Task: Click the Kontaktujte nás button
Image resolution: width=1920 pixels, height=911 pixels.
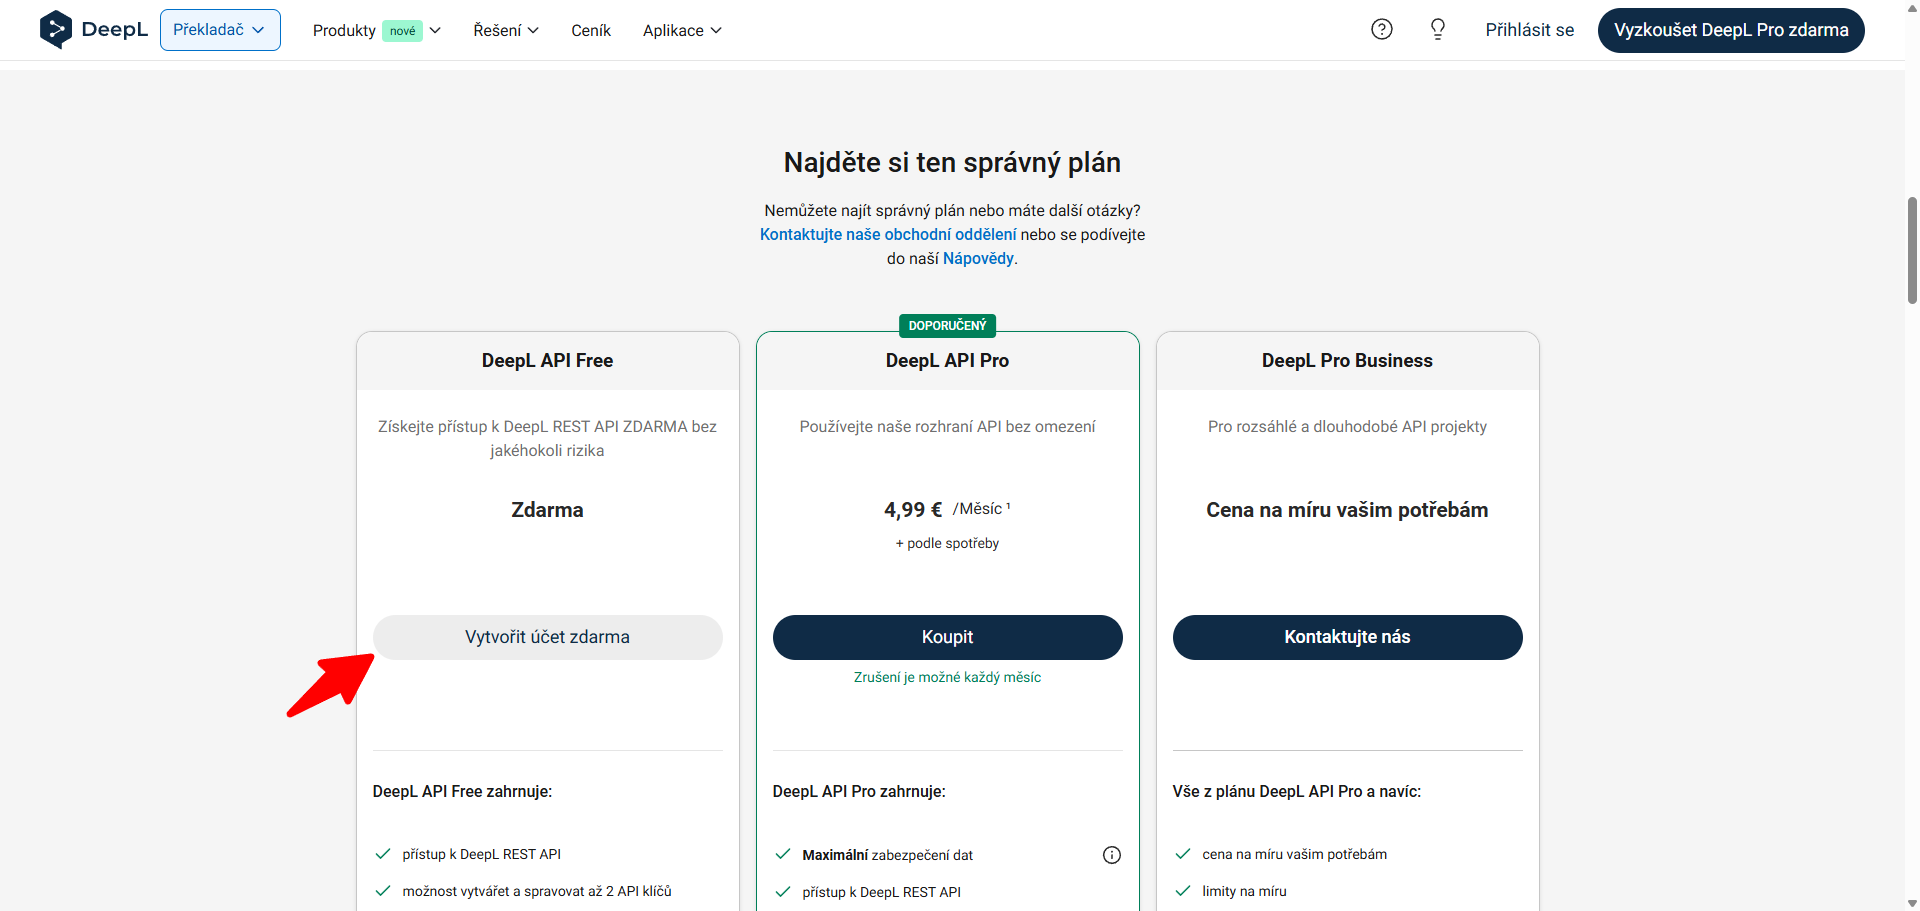Action: (1348, 637)
